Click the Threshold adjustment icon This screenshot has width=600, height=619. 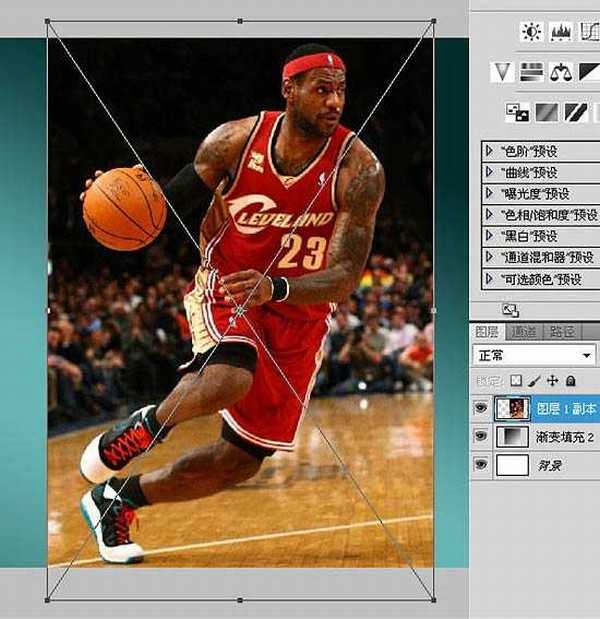[x=574, y=112]
